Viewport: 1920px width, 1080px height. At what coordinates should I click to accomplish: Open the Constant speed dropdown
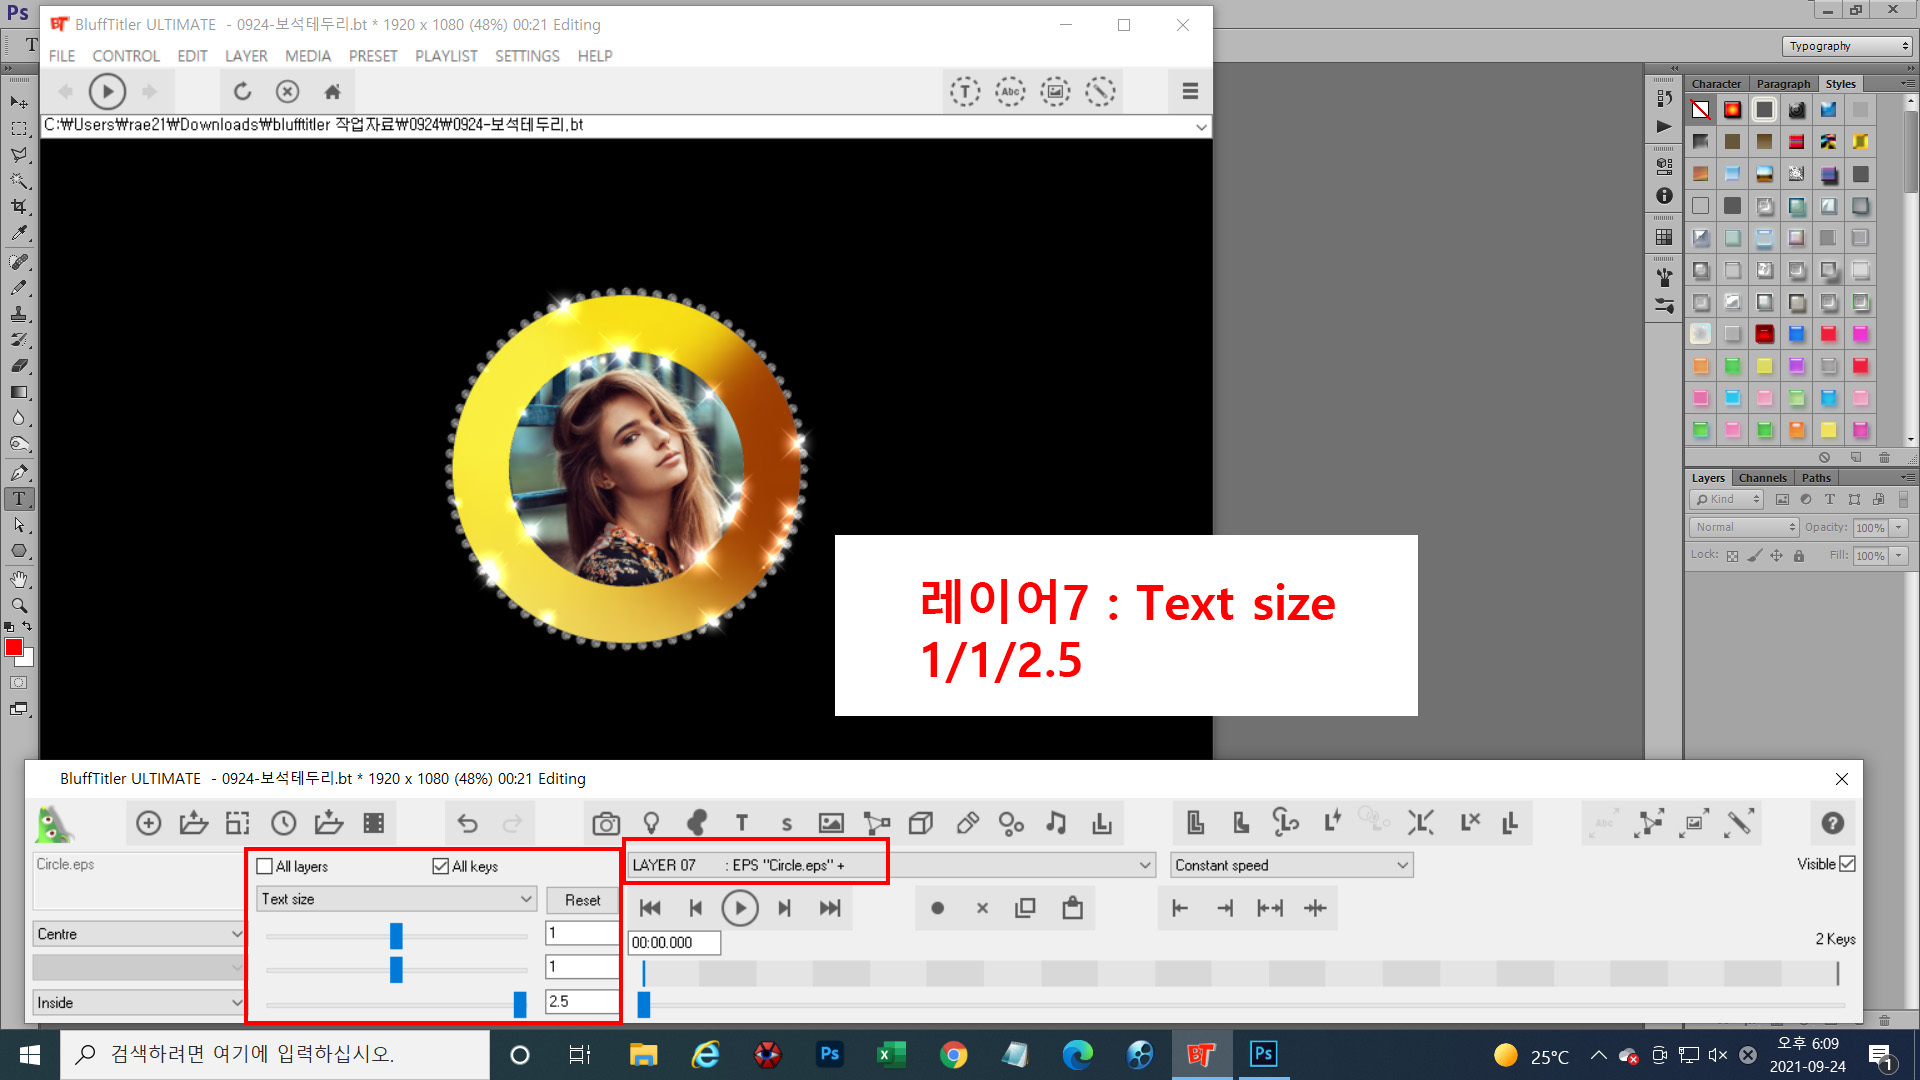click(1291, 865)
